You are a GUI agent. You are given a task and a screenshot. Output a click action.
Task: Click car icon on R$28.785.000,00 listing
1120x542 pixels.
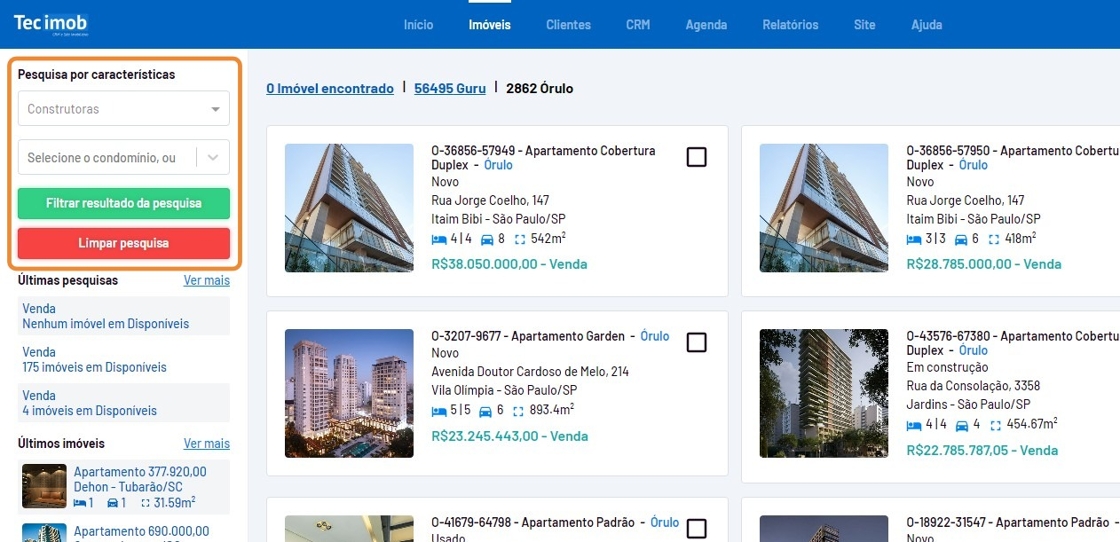961,240
